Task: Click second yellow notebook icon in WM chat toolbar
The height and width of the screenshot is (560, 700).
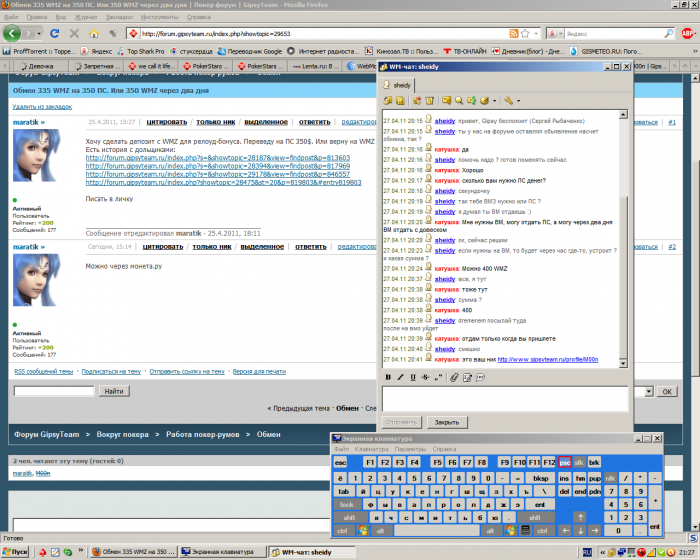Action: point(400,100)
